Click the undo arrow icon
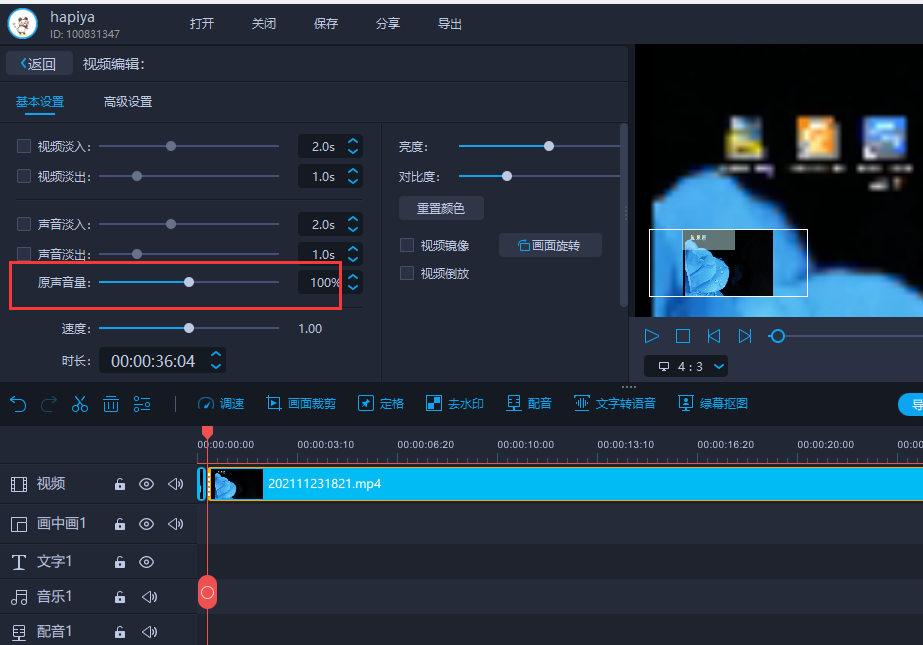This screenshot has height=645, width=923. click(x=17, y=403)
